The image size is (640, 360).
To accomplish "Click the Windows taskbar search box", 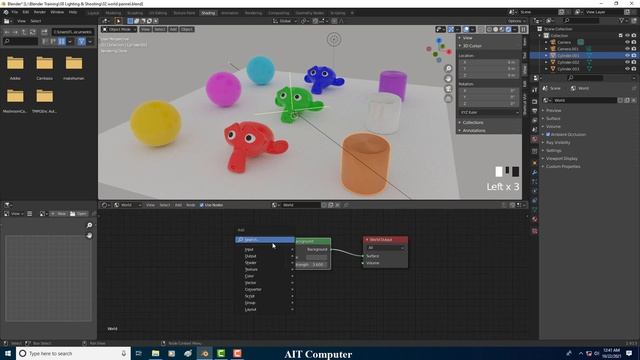I will [73, 353].
